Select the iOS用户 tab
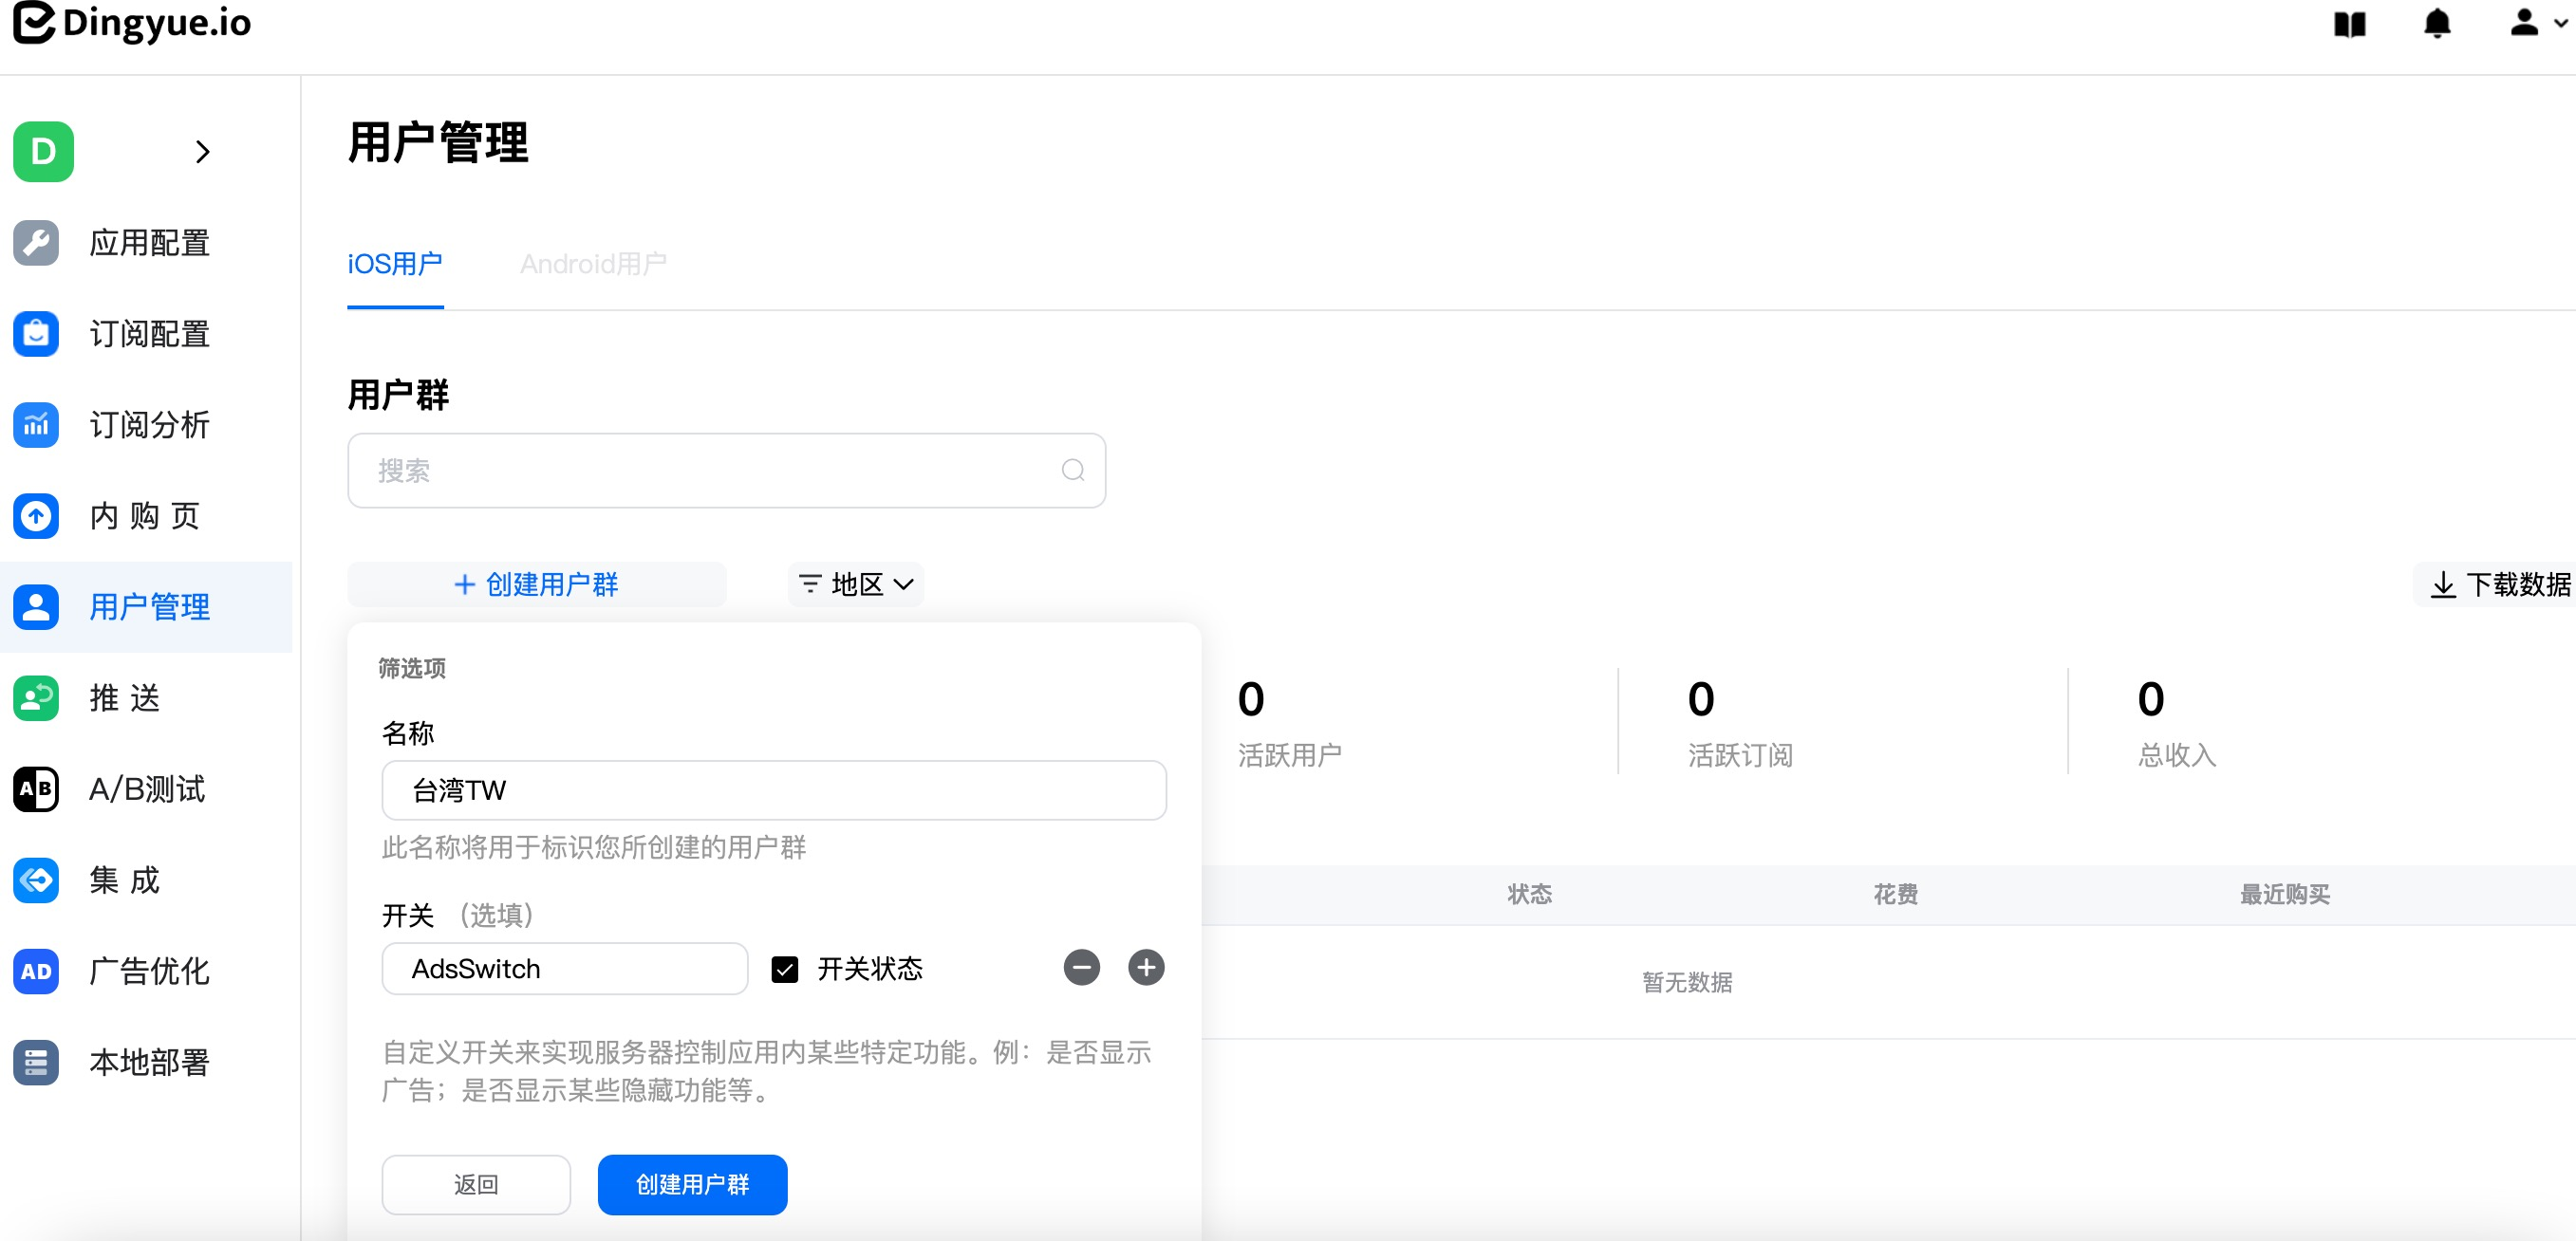This screenshot has width=2576, height=1241. coord(394,263)
